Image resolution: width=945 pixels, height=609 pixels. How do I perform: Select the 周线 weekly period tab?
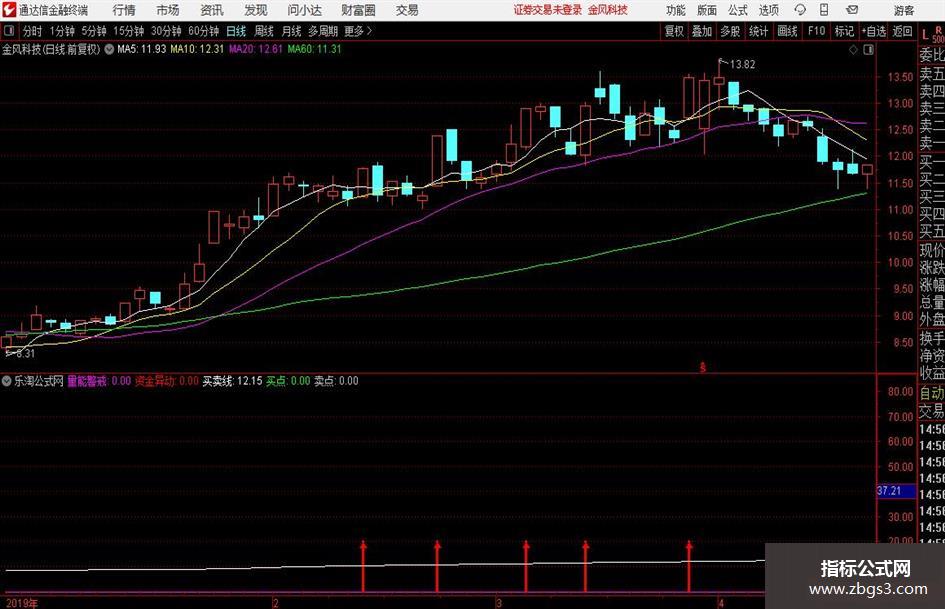point(263,31)
